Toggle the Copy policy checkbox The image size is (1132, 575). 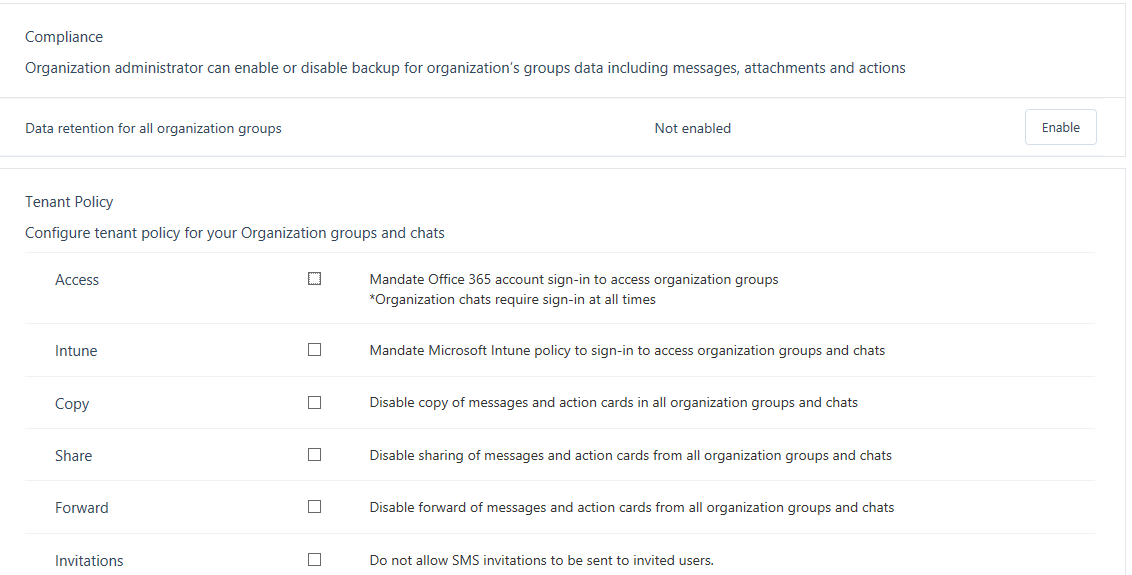[314, 403]
